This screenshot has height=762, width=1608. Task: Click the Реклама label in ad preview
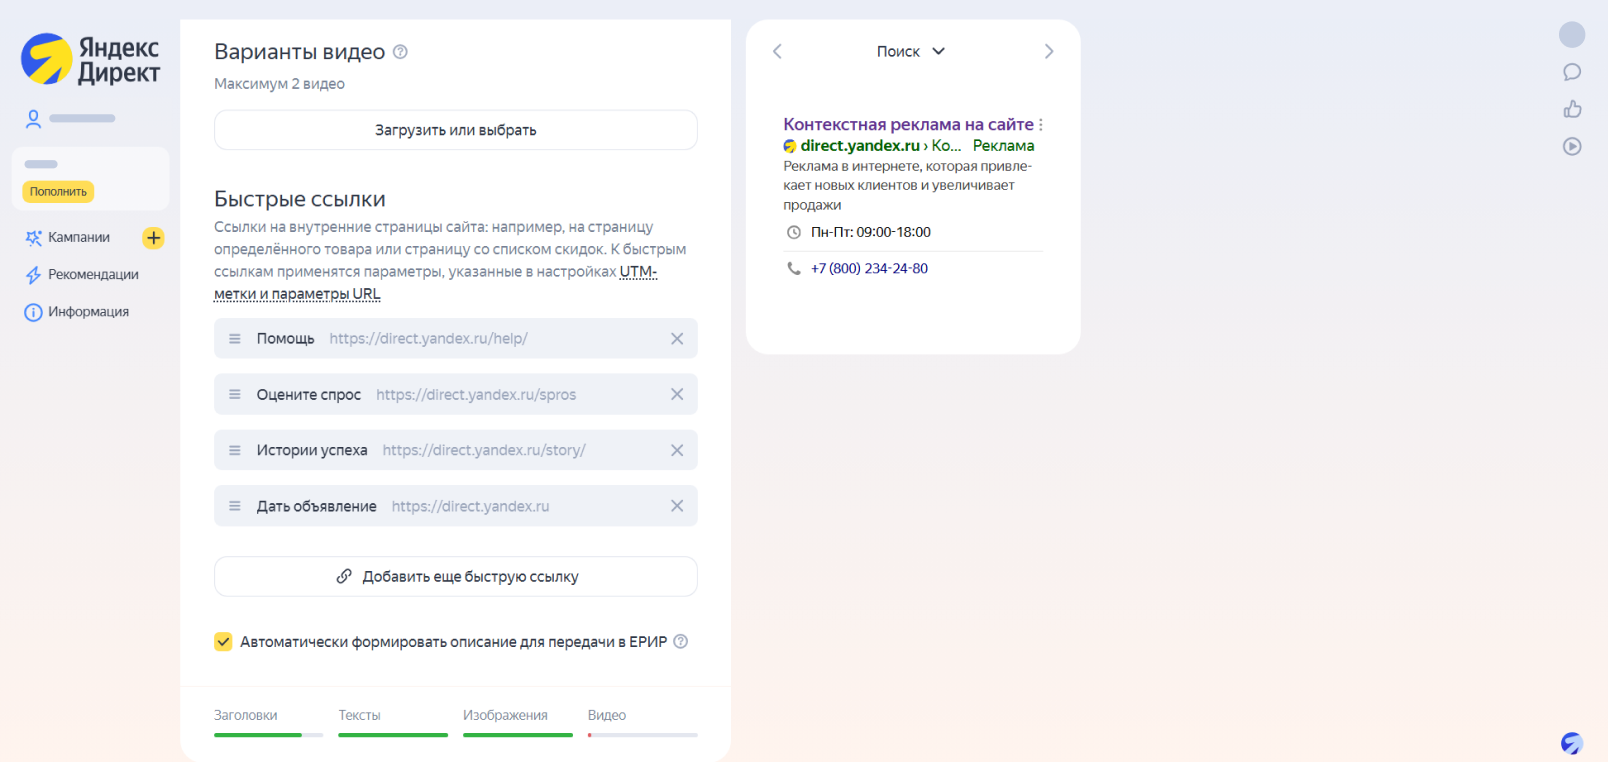tap(1003, 146)
